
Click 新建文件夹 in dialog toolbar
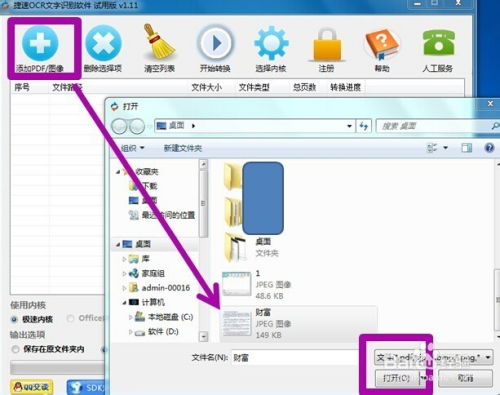pyautogui.click(x=183, y=148)
